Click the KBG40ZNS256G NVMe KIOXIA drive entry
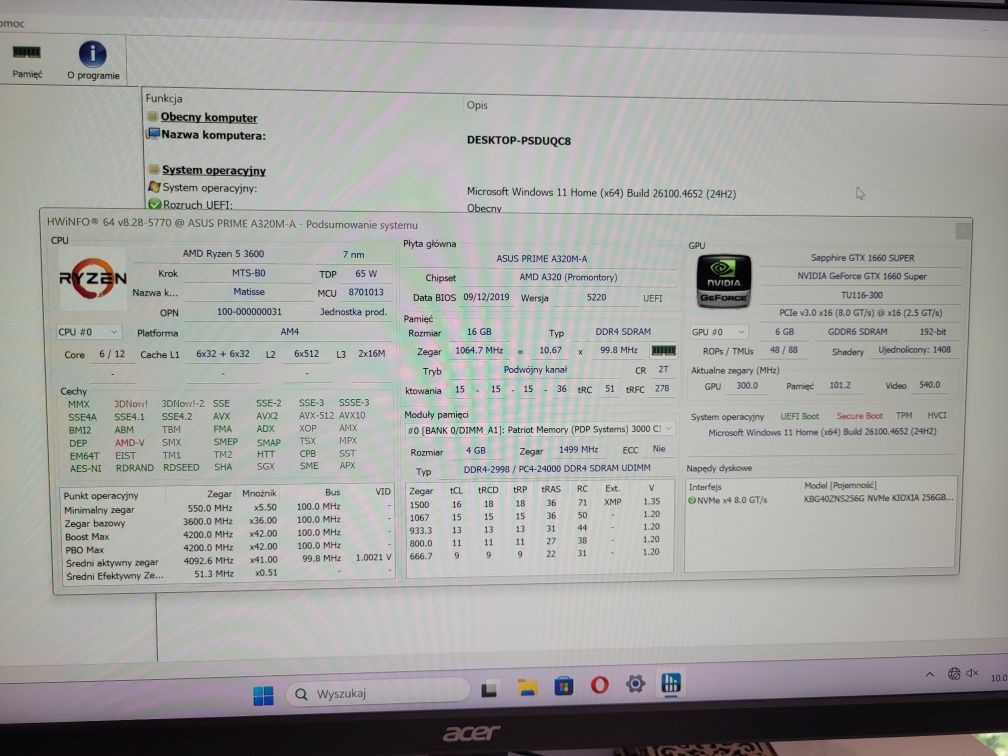This screenshot has height=756, width=1008. tap(878, 498)
